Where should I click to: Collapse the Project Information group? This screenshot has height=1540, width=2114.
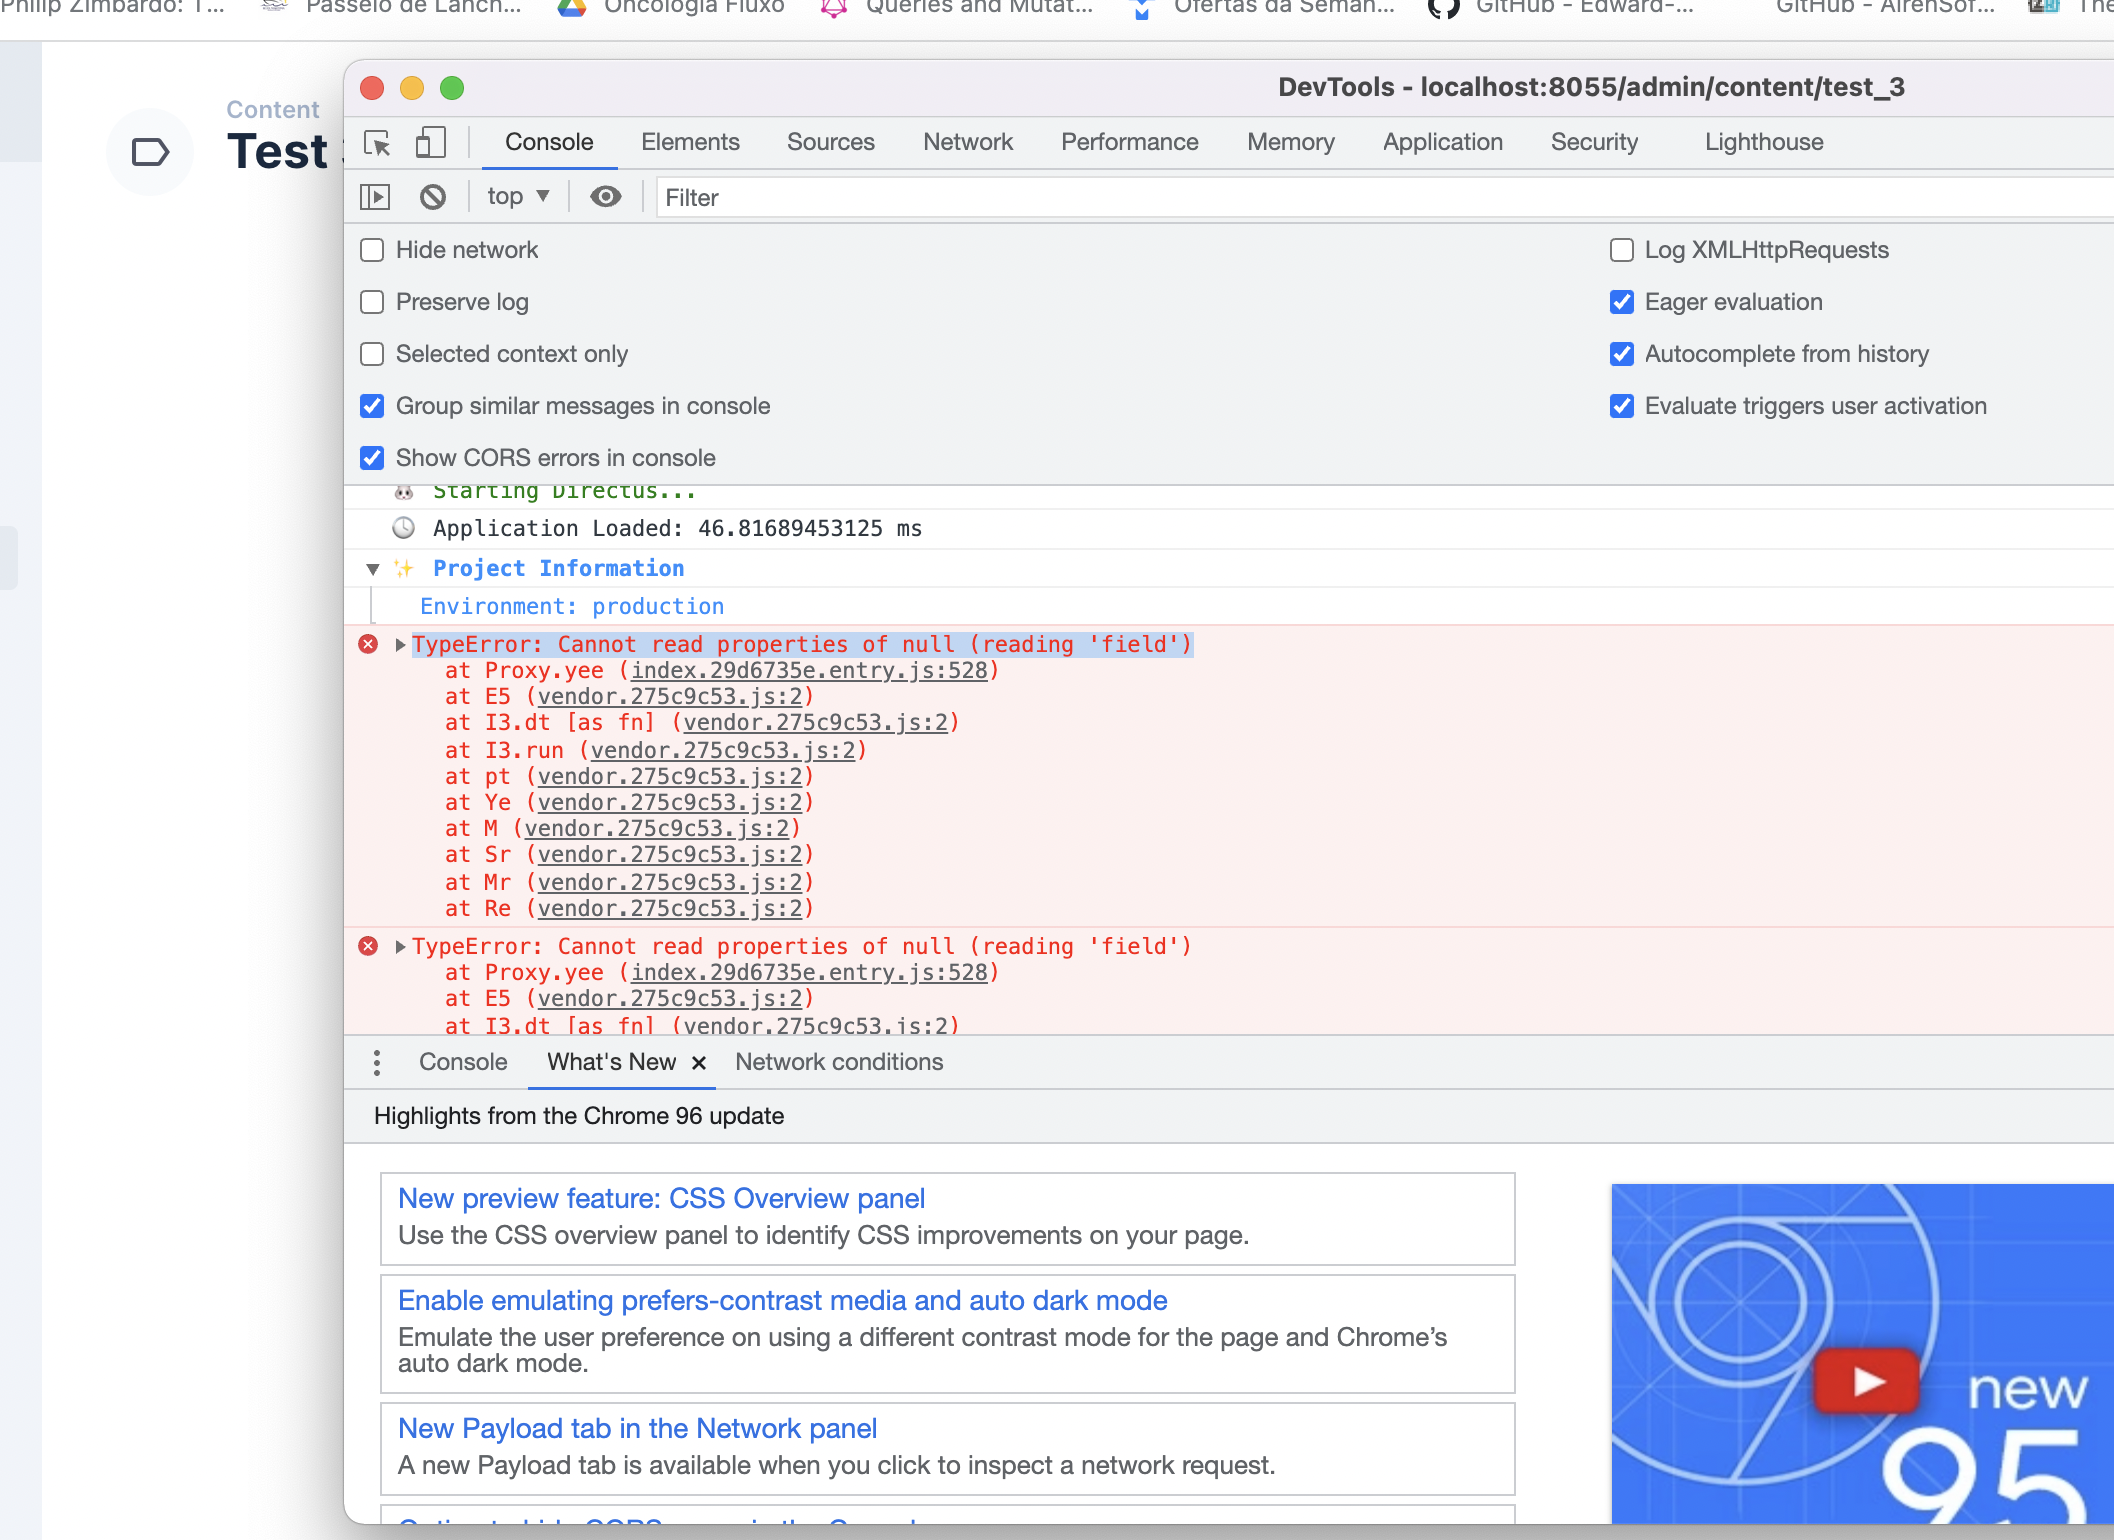[373, 569]
